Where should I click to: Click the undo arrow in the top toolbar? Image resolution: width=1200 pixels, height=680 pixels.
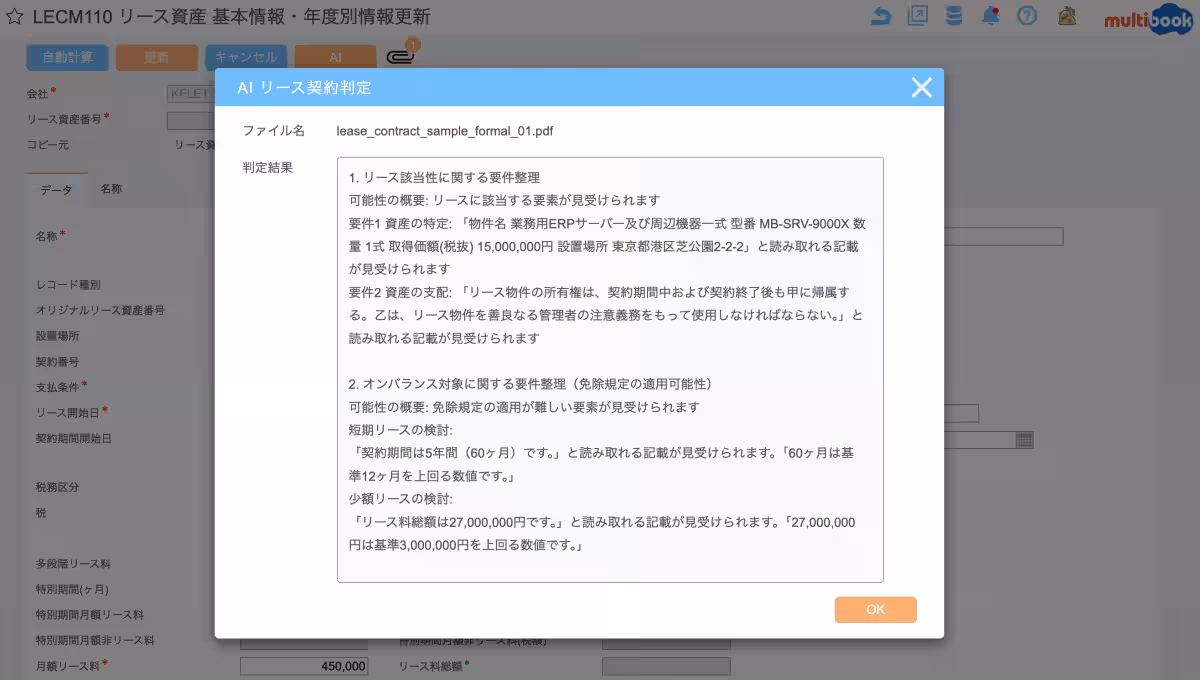[x=882, y=16]
